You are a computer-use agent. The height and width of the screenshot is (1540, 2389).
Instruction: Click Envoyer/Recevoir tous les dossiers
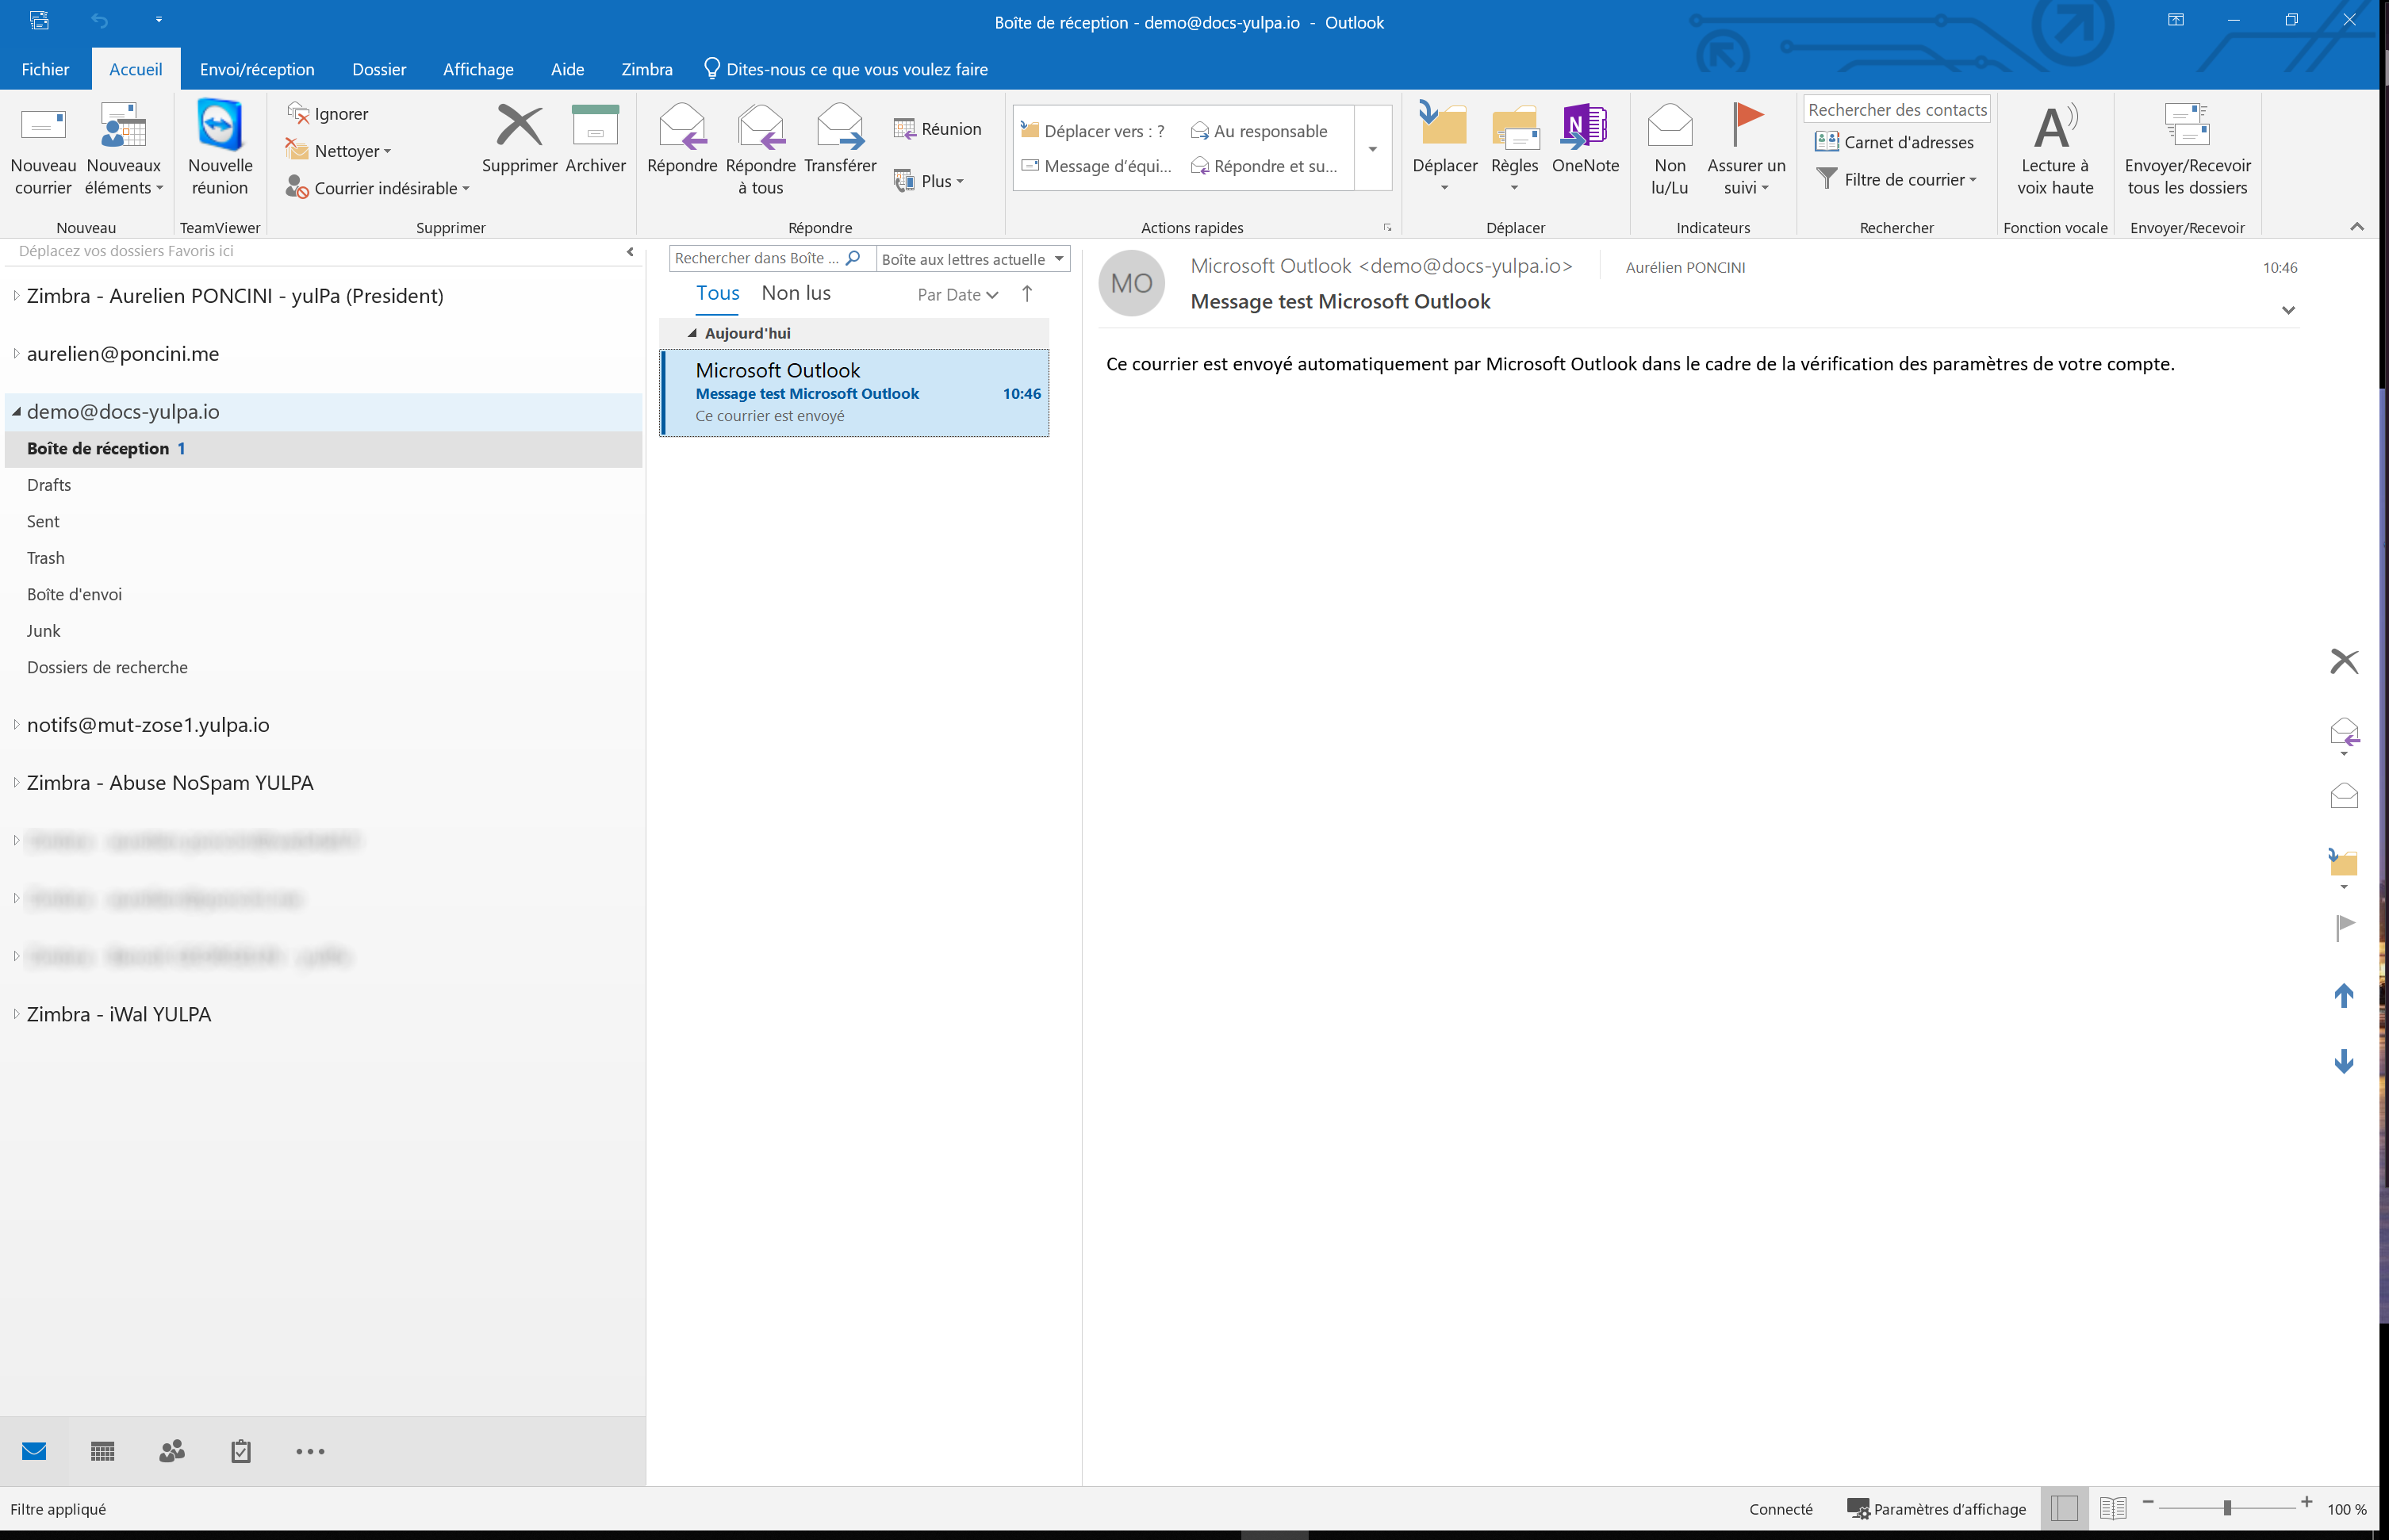[2187, 148]
